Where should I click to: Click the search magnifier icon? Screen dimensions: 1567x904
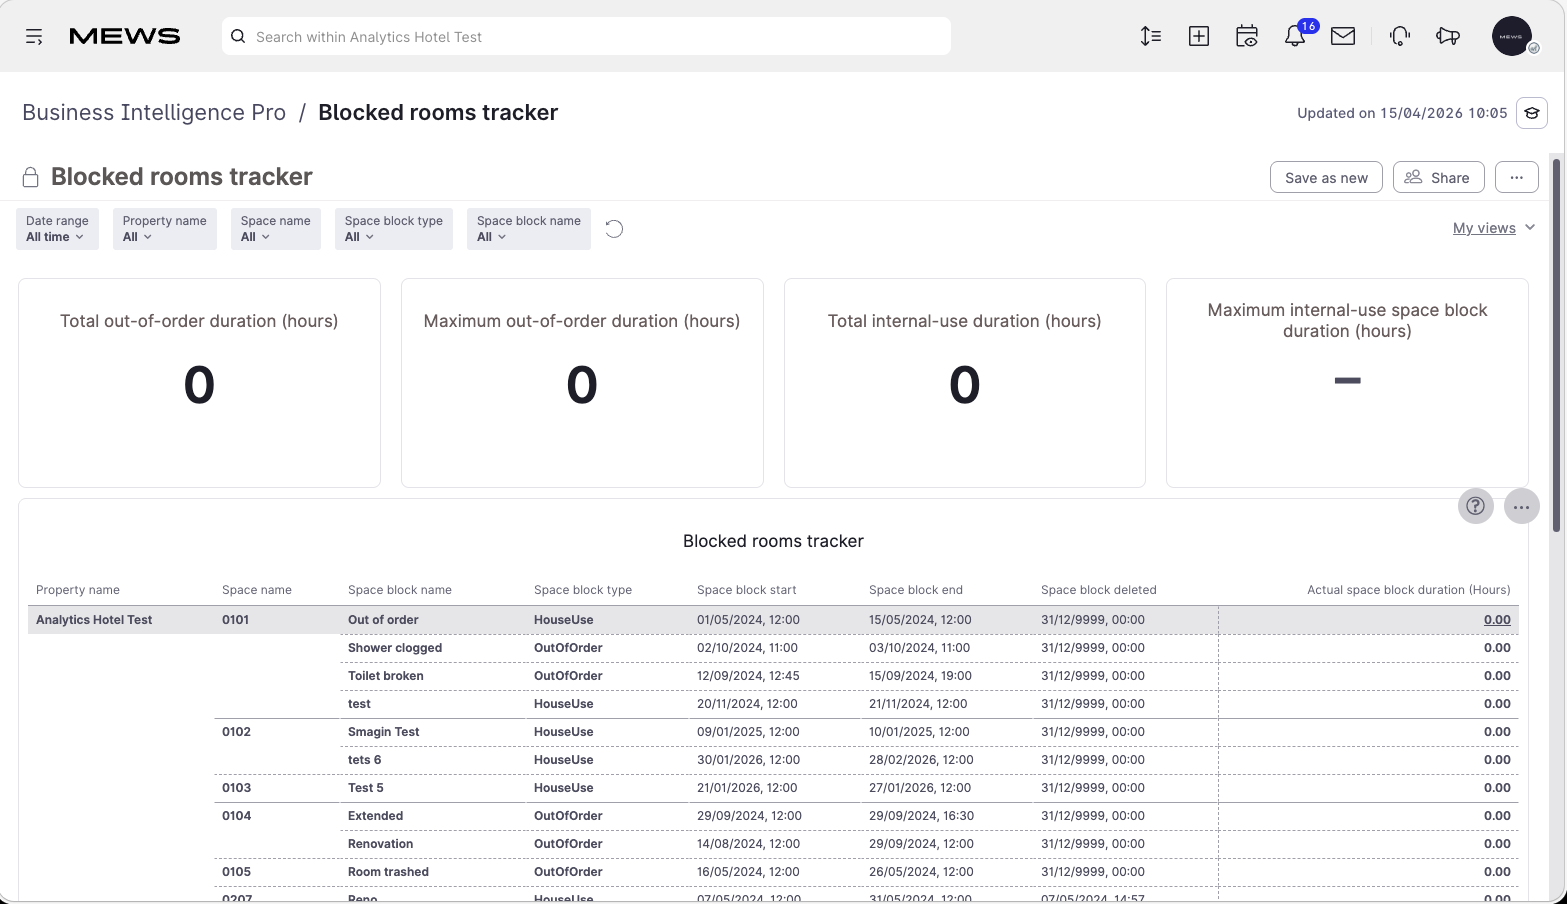[x=238, y=37]
